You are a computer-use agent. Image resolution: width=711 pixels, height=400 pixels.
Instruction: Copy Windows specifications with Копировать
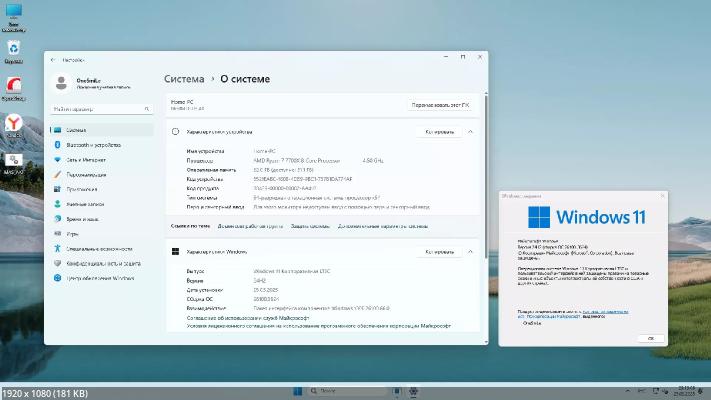(x=439, y=252)
